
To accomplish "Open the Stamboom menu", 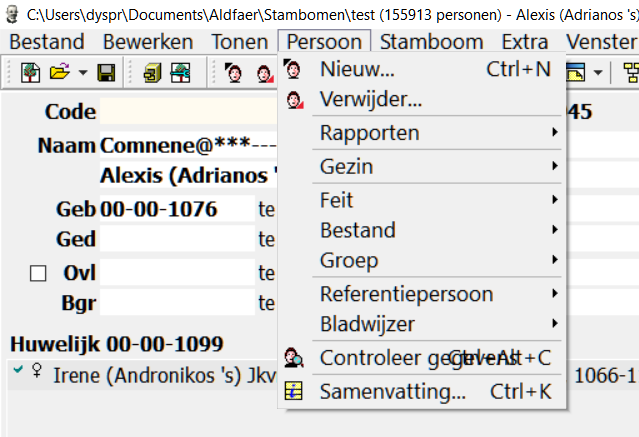I will (x=431, y=42).
